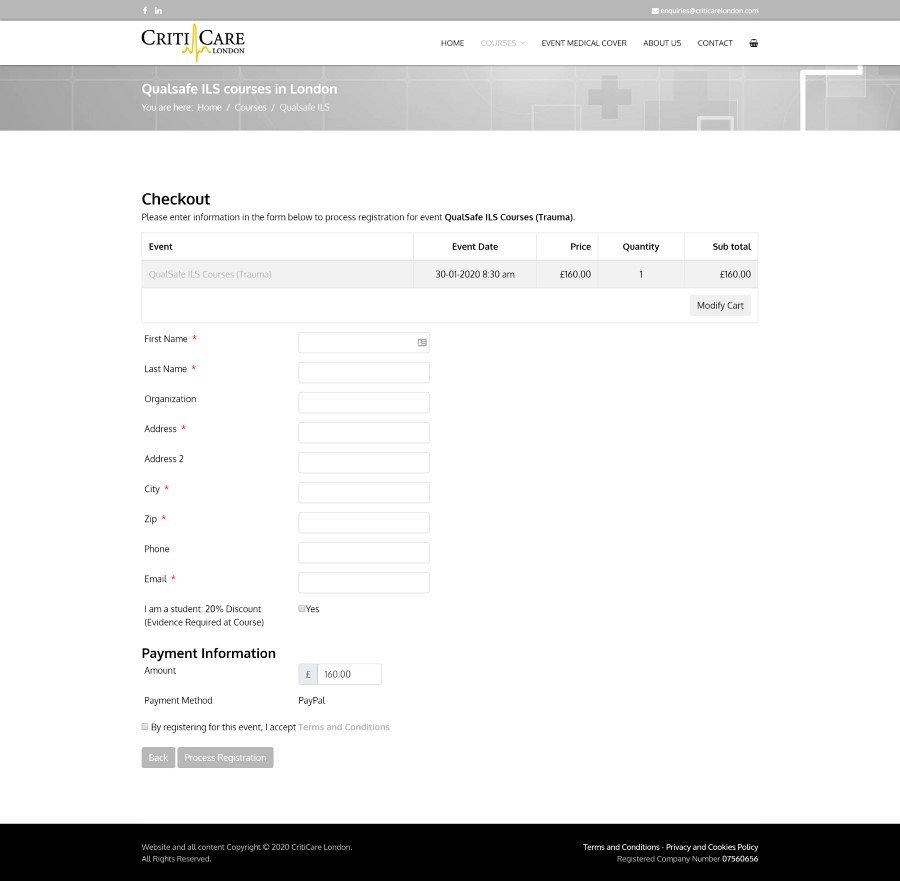Open the Contact menu item
900x881 pixels.
[x=715, y=43]
